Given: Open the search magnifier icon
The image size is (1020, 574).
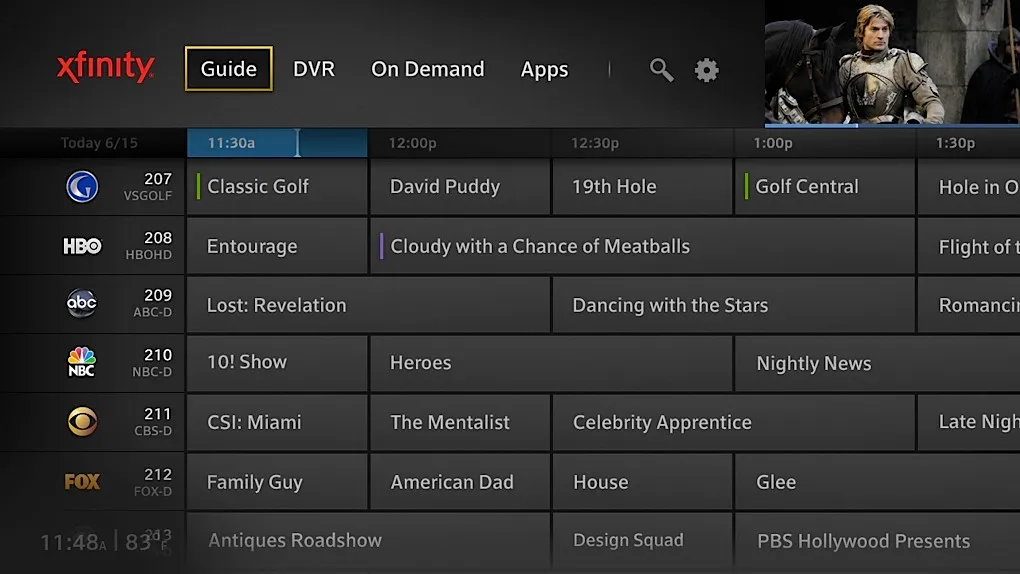Looking at the screenshot, I should point(661,70).
